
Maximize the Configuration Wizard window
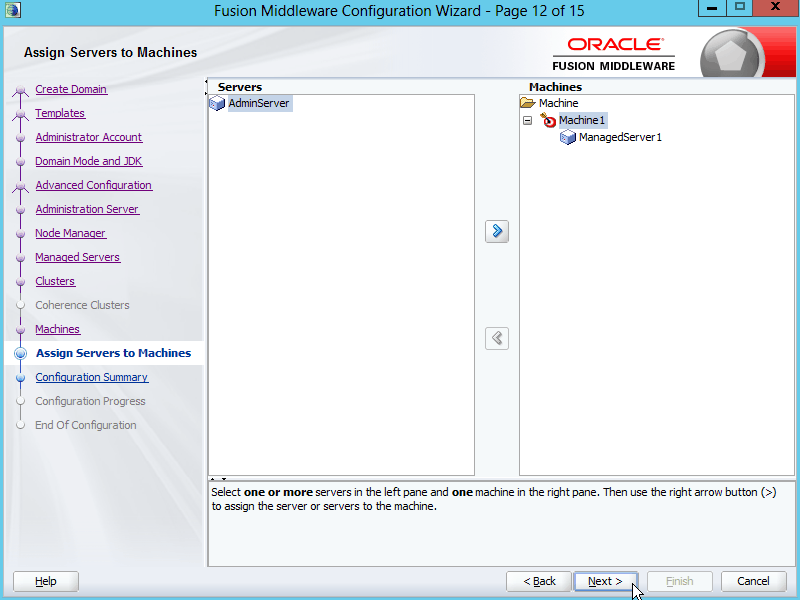[740, 8]
